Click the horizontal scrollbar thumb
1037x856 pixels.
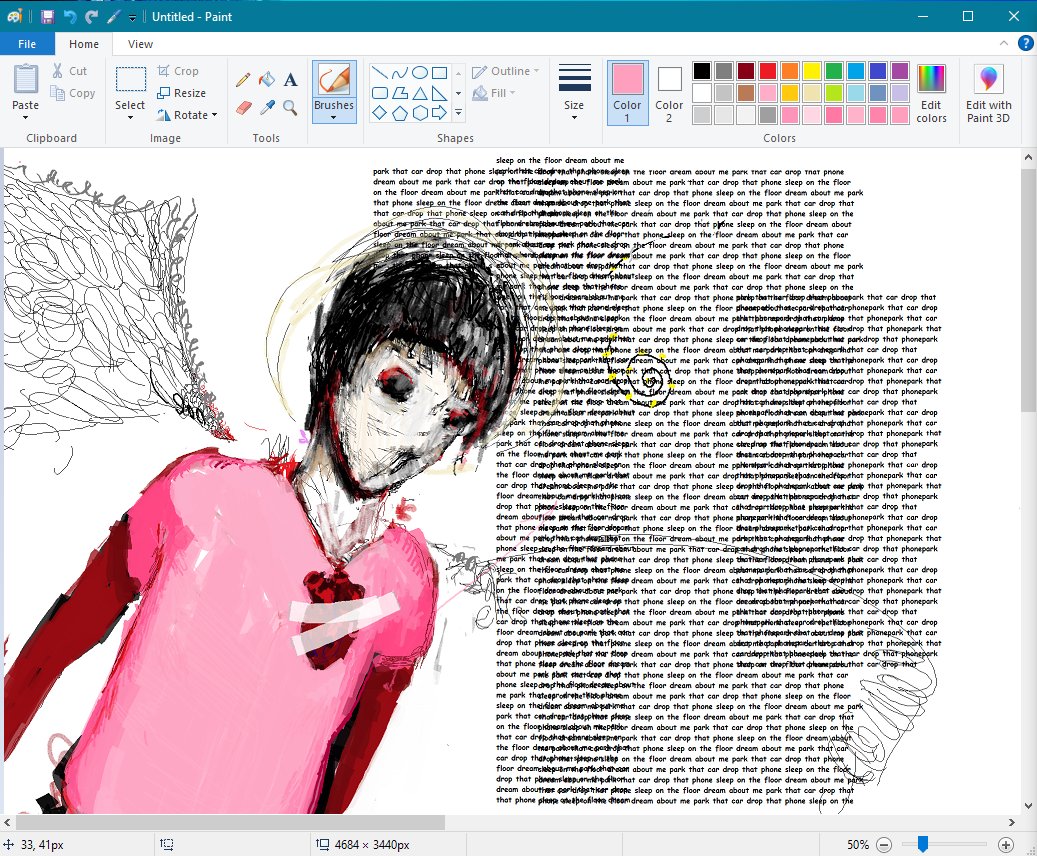[x=230, y=822]
